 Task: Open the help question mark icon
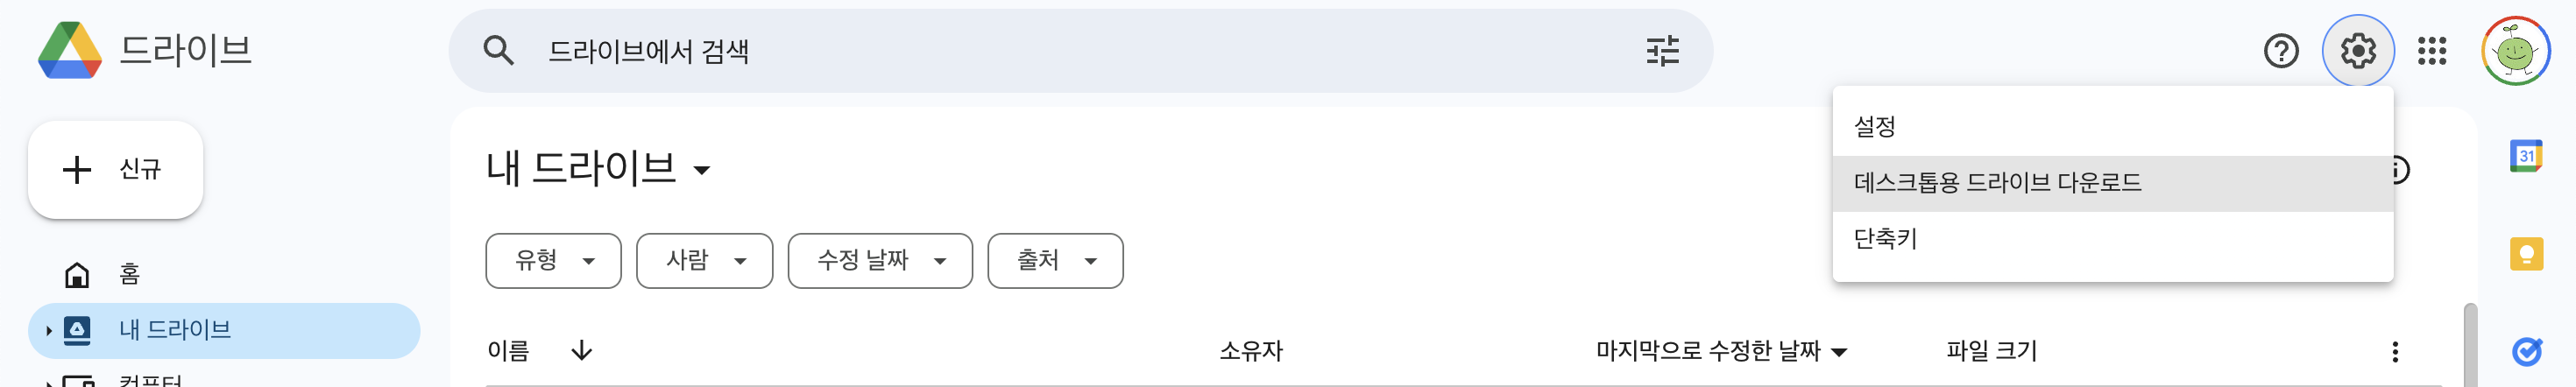(2281, 51)
